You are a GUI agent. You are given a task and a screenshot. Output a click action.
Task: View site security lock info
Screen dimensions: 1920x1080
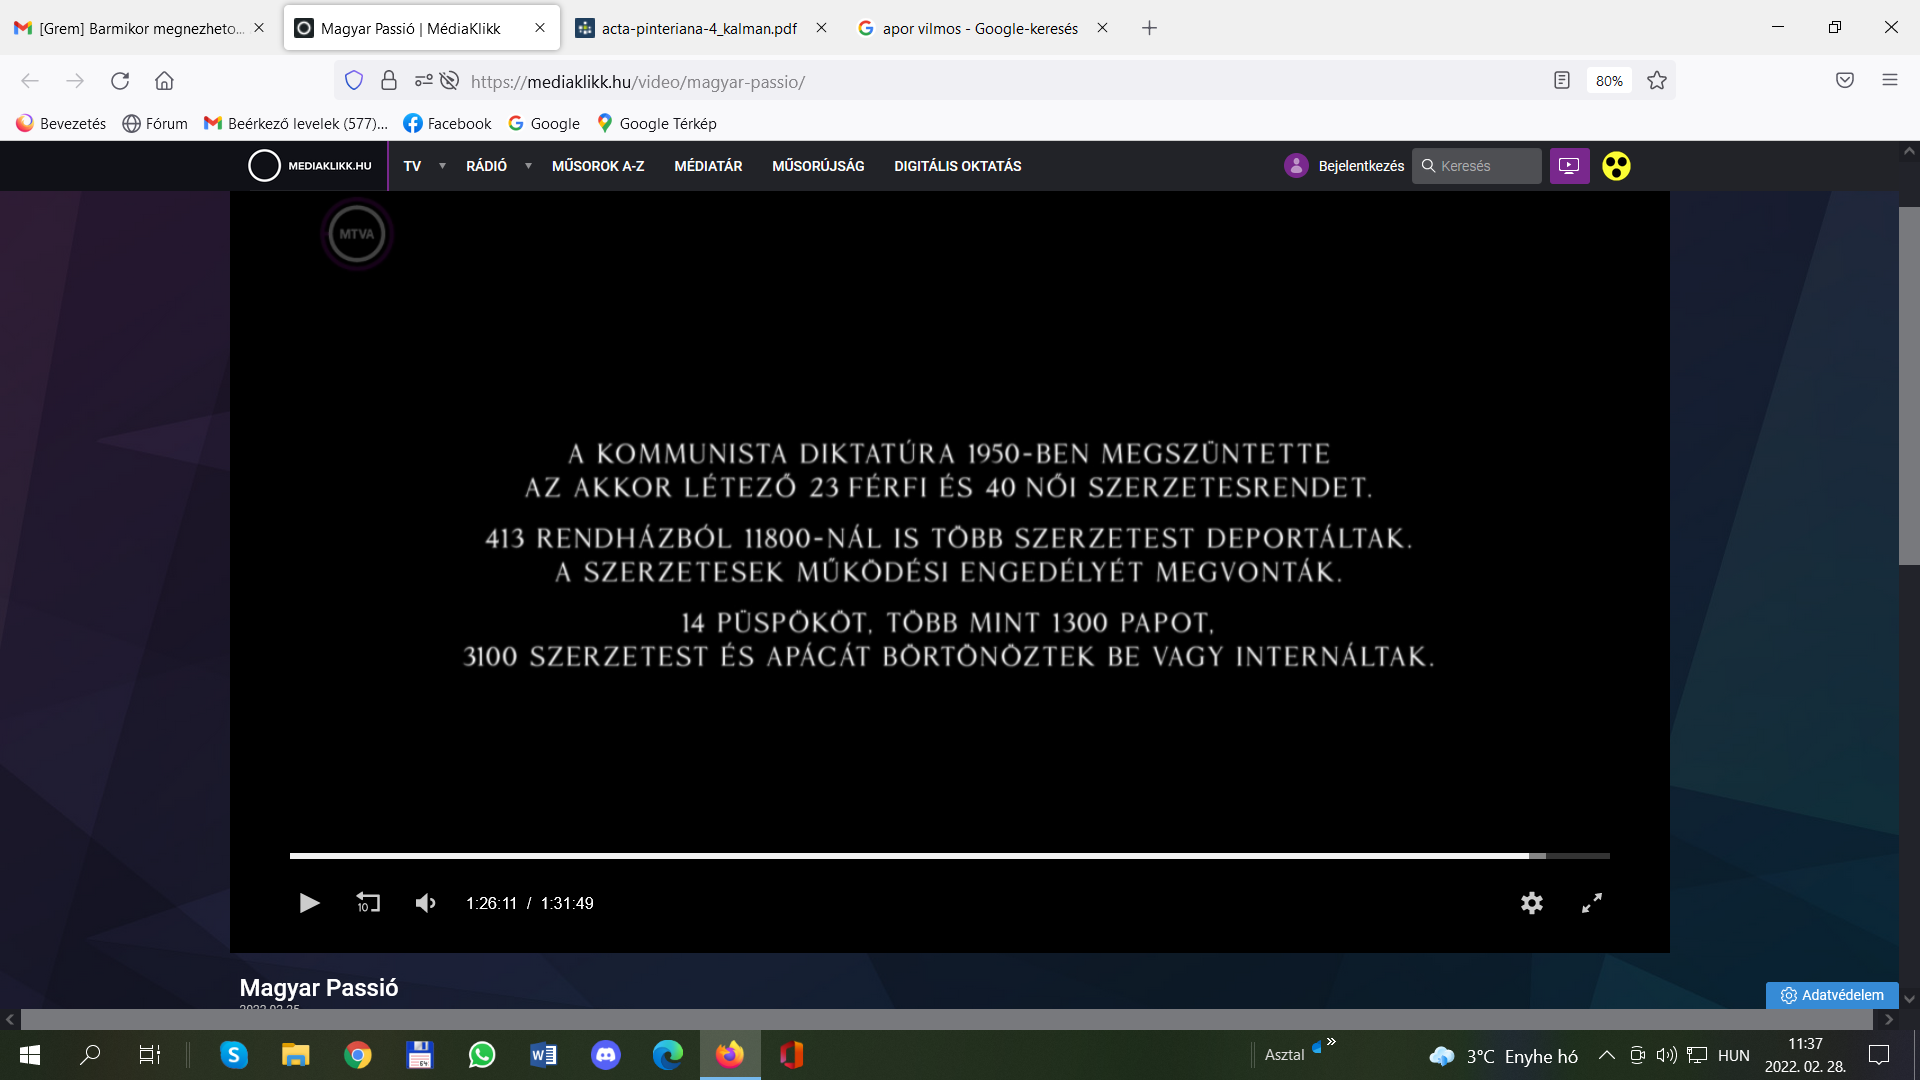[389, 81]
